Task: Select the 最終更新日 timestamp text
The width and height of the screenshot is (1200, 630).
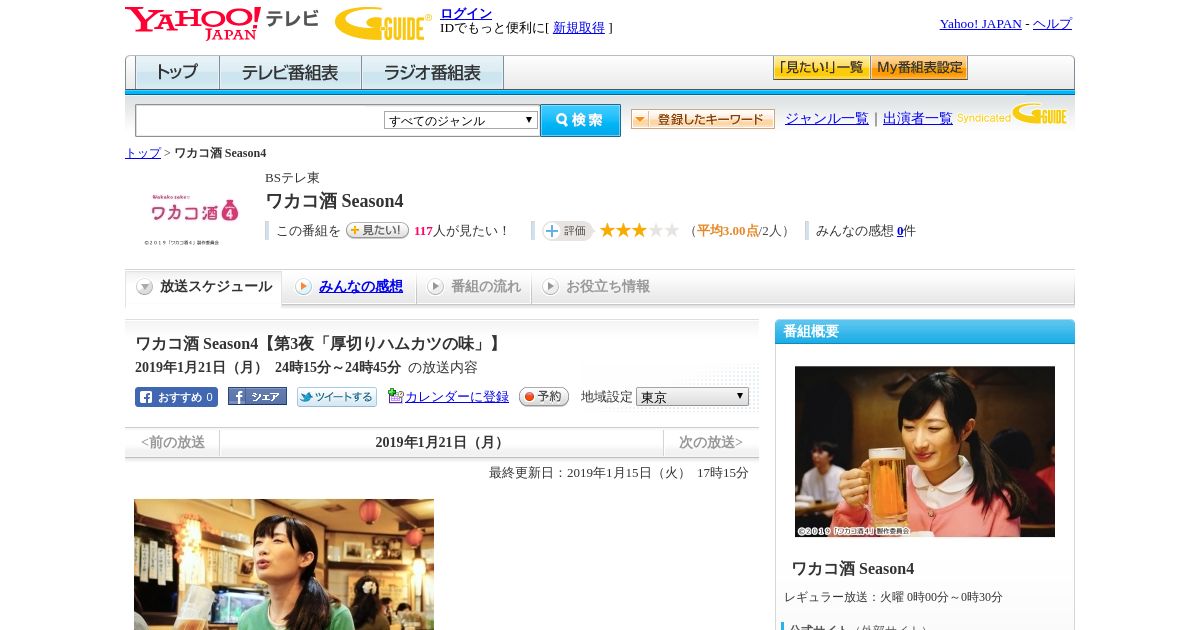Action: pos(619,473)
